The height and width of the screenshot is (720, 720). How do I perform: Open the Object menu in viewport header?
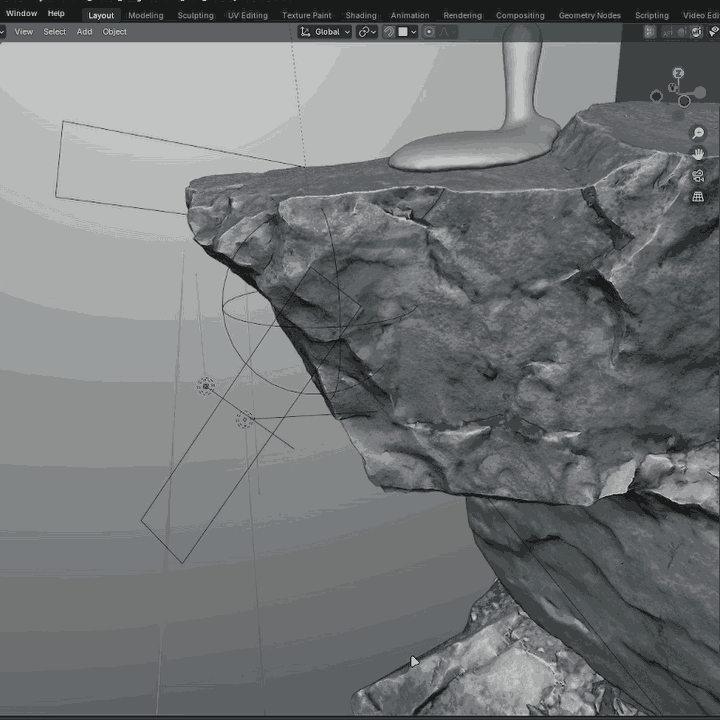pos(115,32)
